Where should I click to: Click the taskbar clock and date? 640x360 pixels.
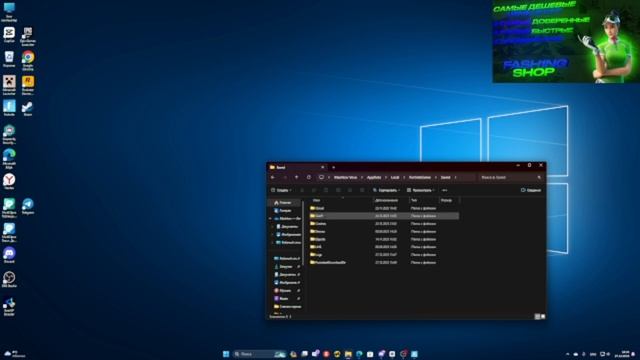click(x=622, y=354)
